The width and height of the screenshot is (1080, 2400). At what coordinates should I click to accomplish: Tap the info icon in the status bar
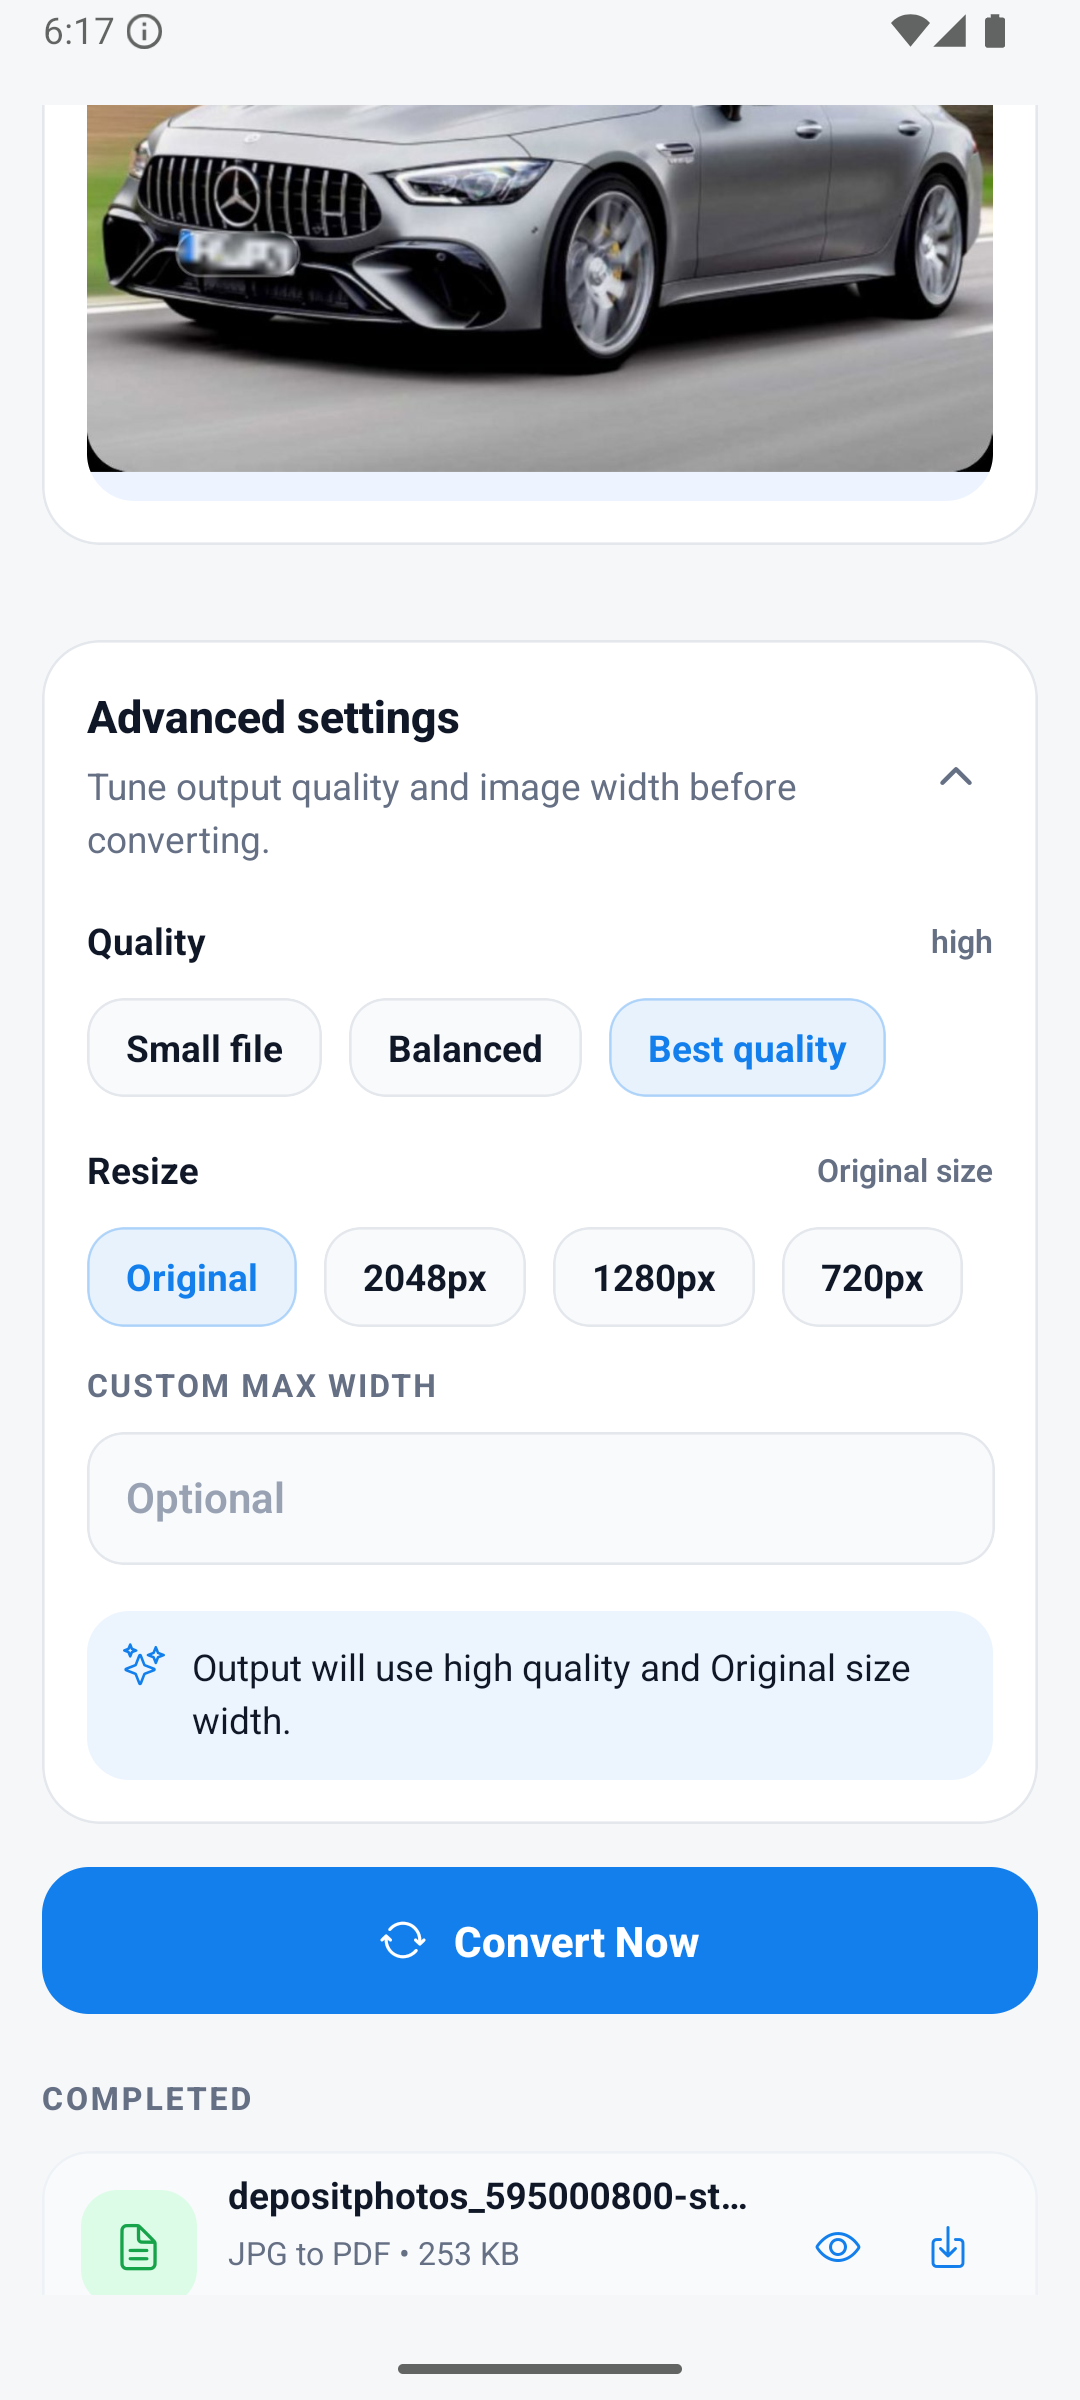[x=144, y=32]
